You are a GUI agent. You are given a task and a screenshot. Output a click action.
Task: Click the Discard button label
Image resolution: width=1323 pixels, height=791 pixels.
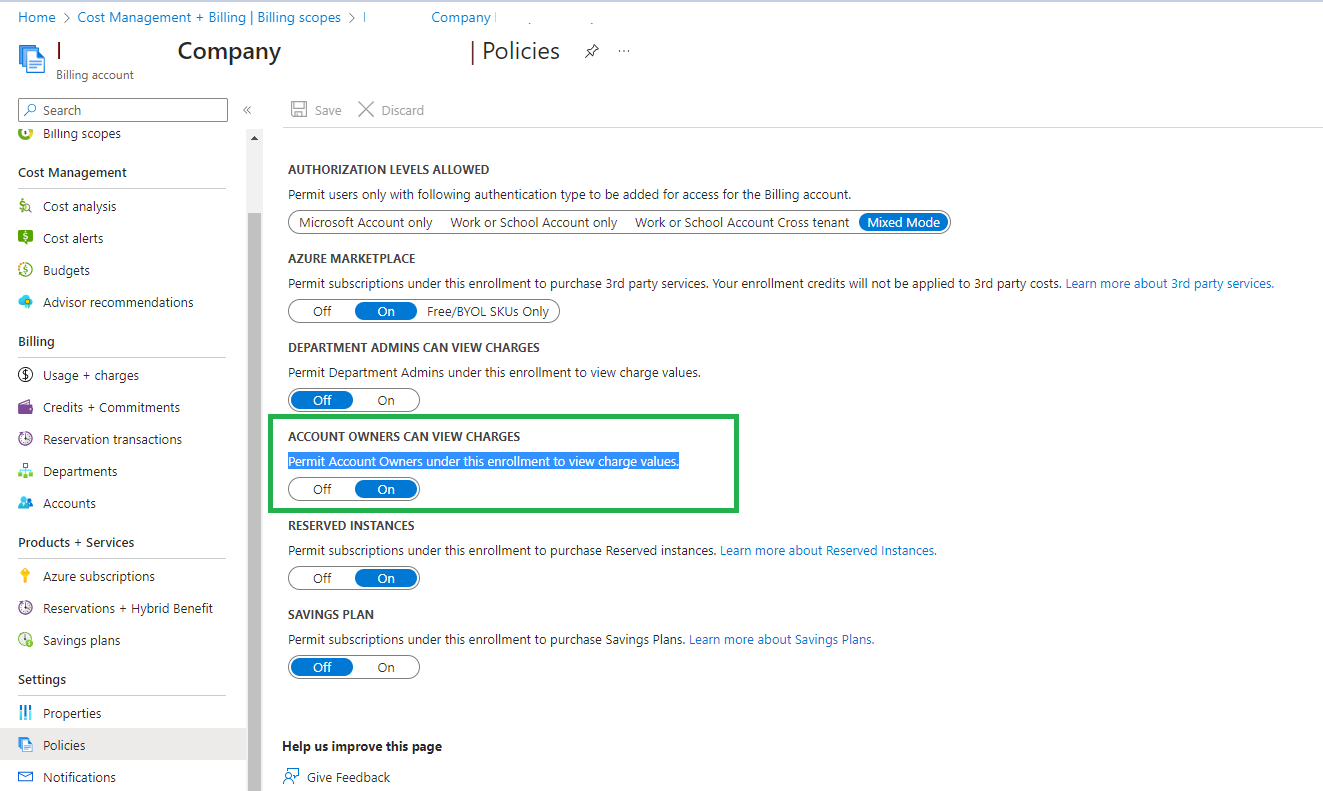(403, 110)
